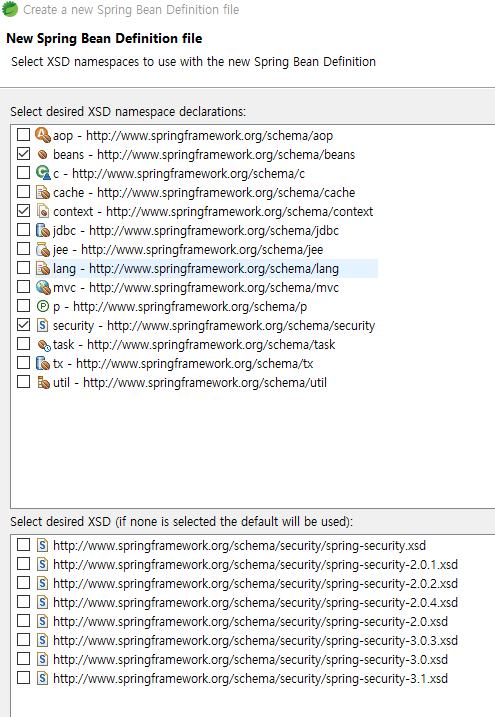The width and height of the screenshot is (495, 717).
Task: Click the aop namespace icon
Action: pos(43,135)
